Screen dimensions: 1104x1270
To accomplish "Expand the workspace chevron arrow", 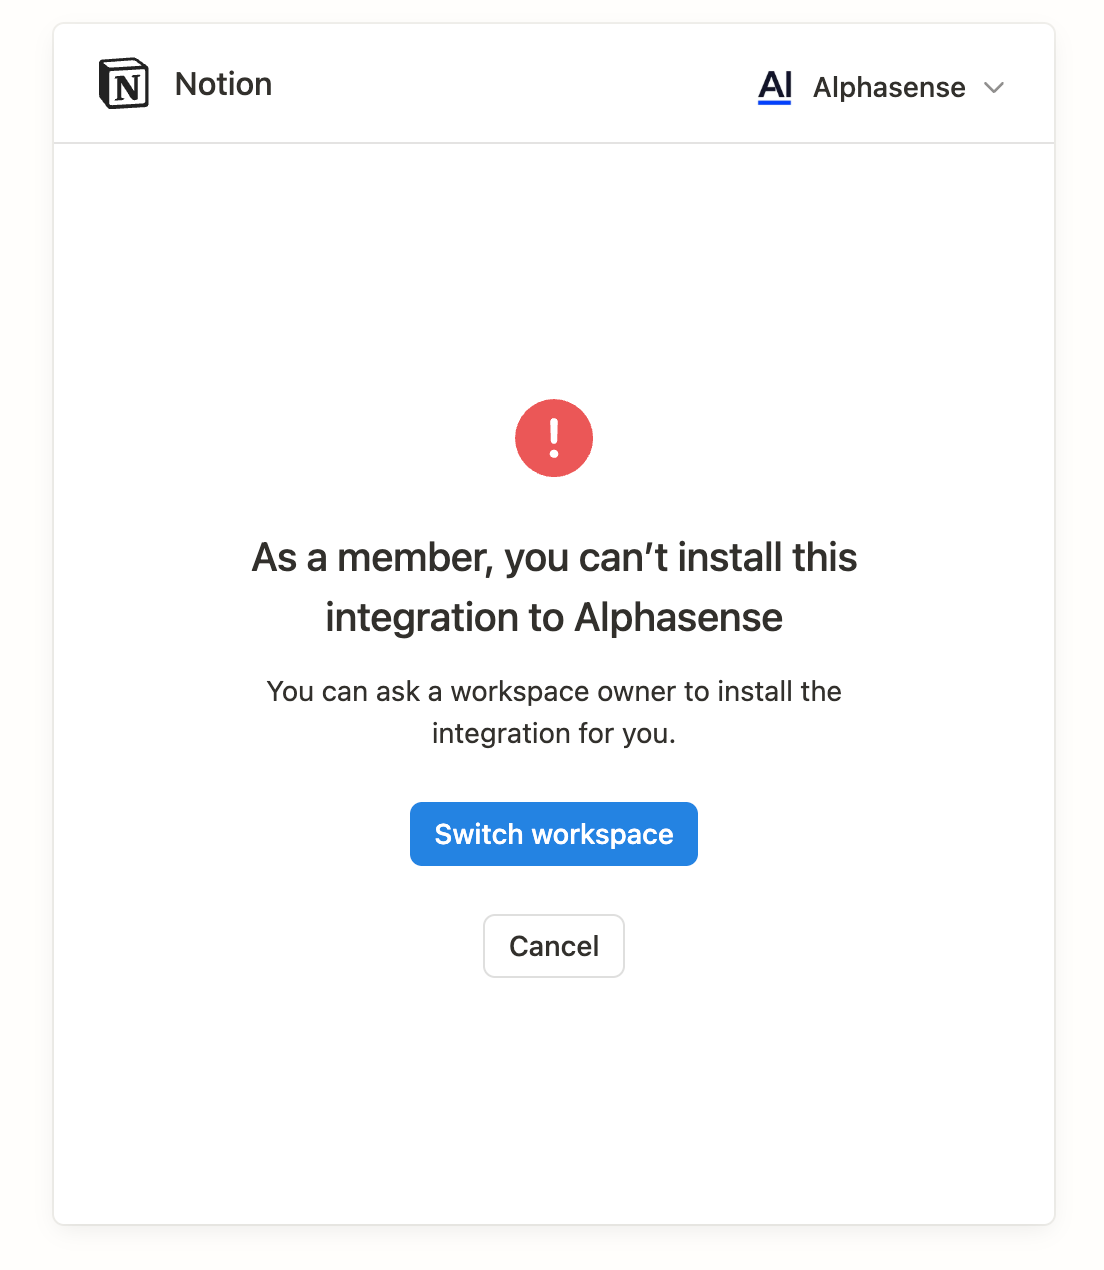I will (994, 88).
